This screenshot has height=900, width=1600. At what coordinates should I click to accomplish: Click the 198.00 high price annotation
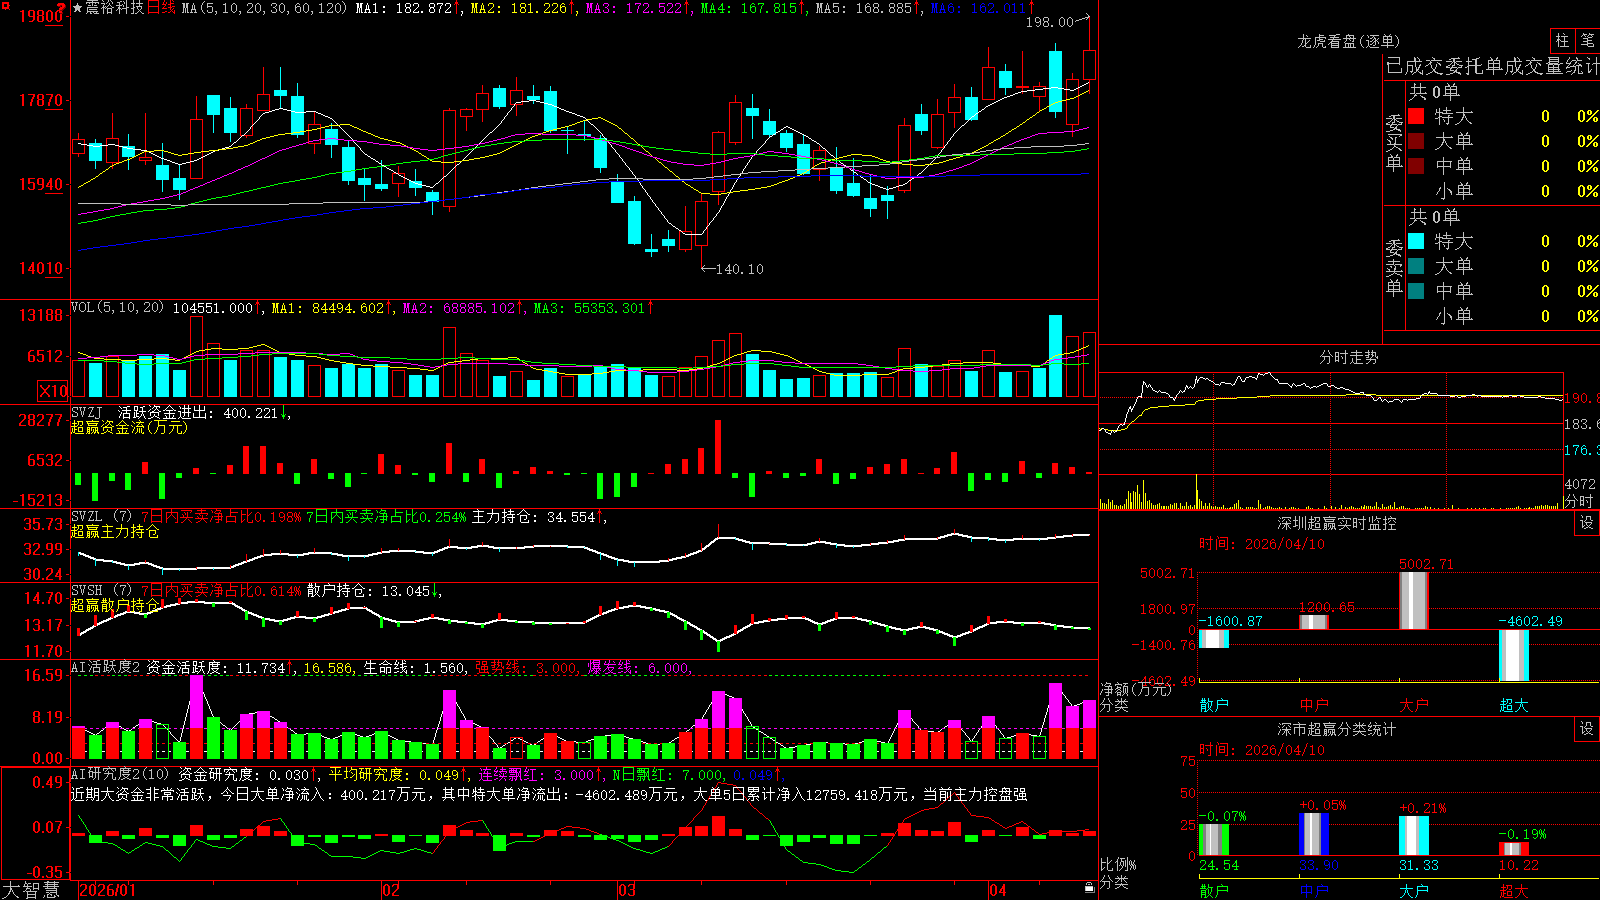pos(1049,22)
